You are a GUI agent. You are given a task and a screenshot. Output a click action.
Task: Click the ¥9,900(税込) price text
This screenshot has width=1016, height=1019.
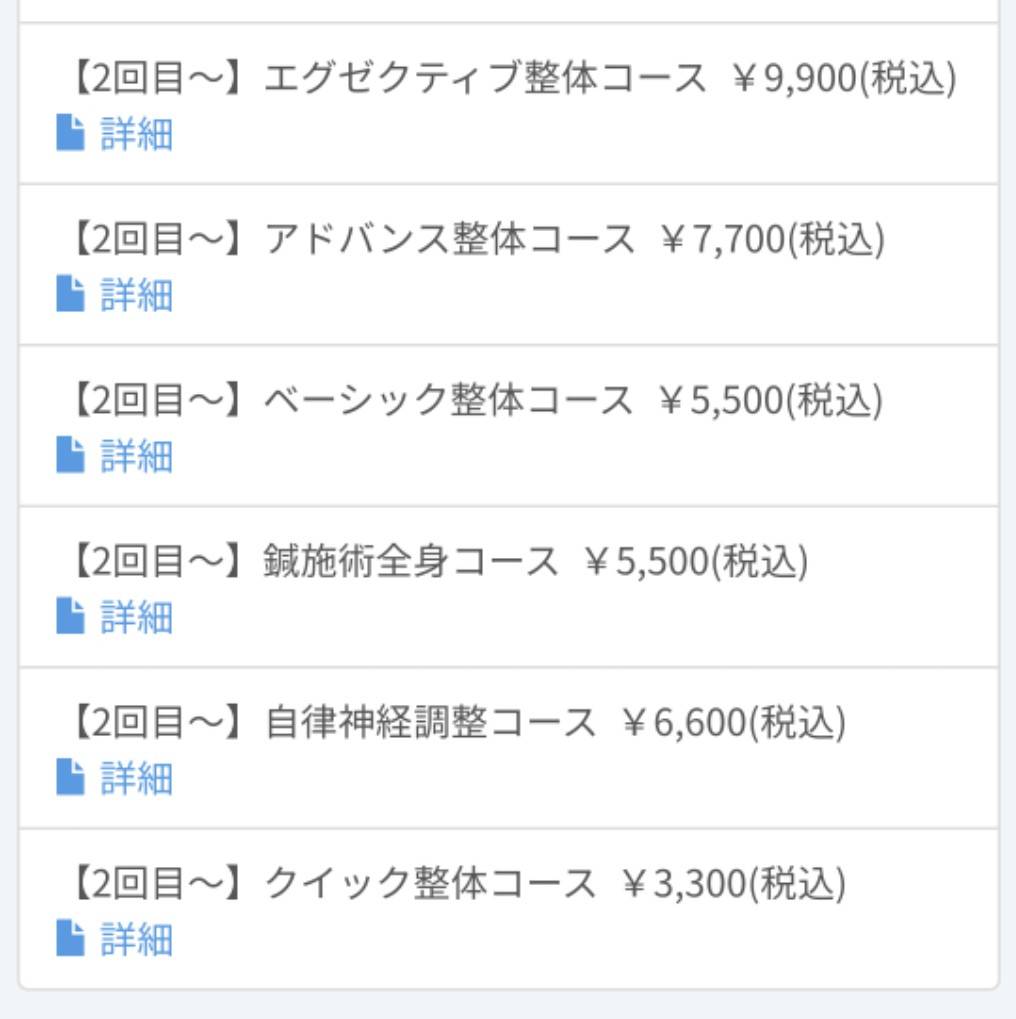point(844,79)
